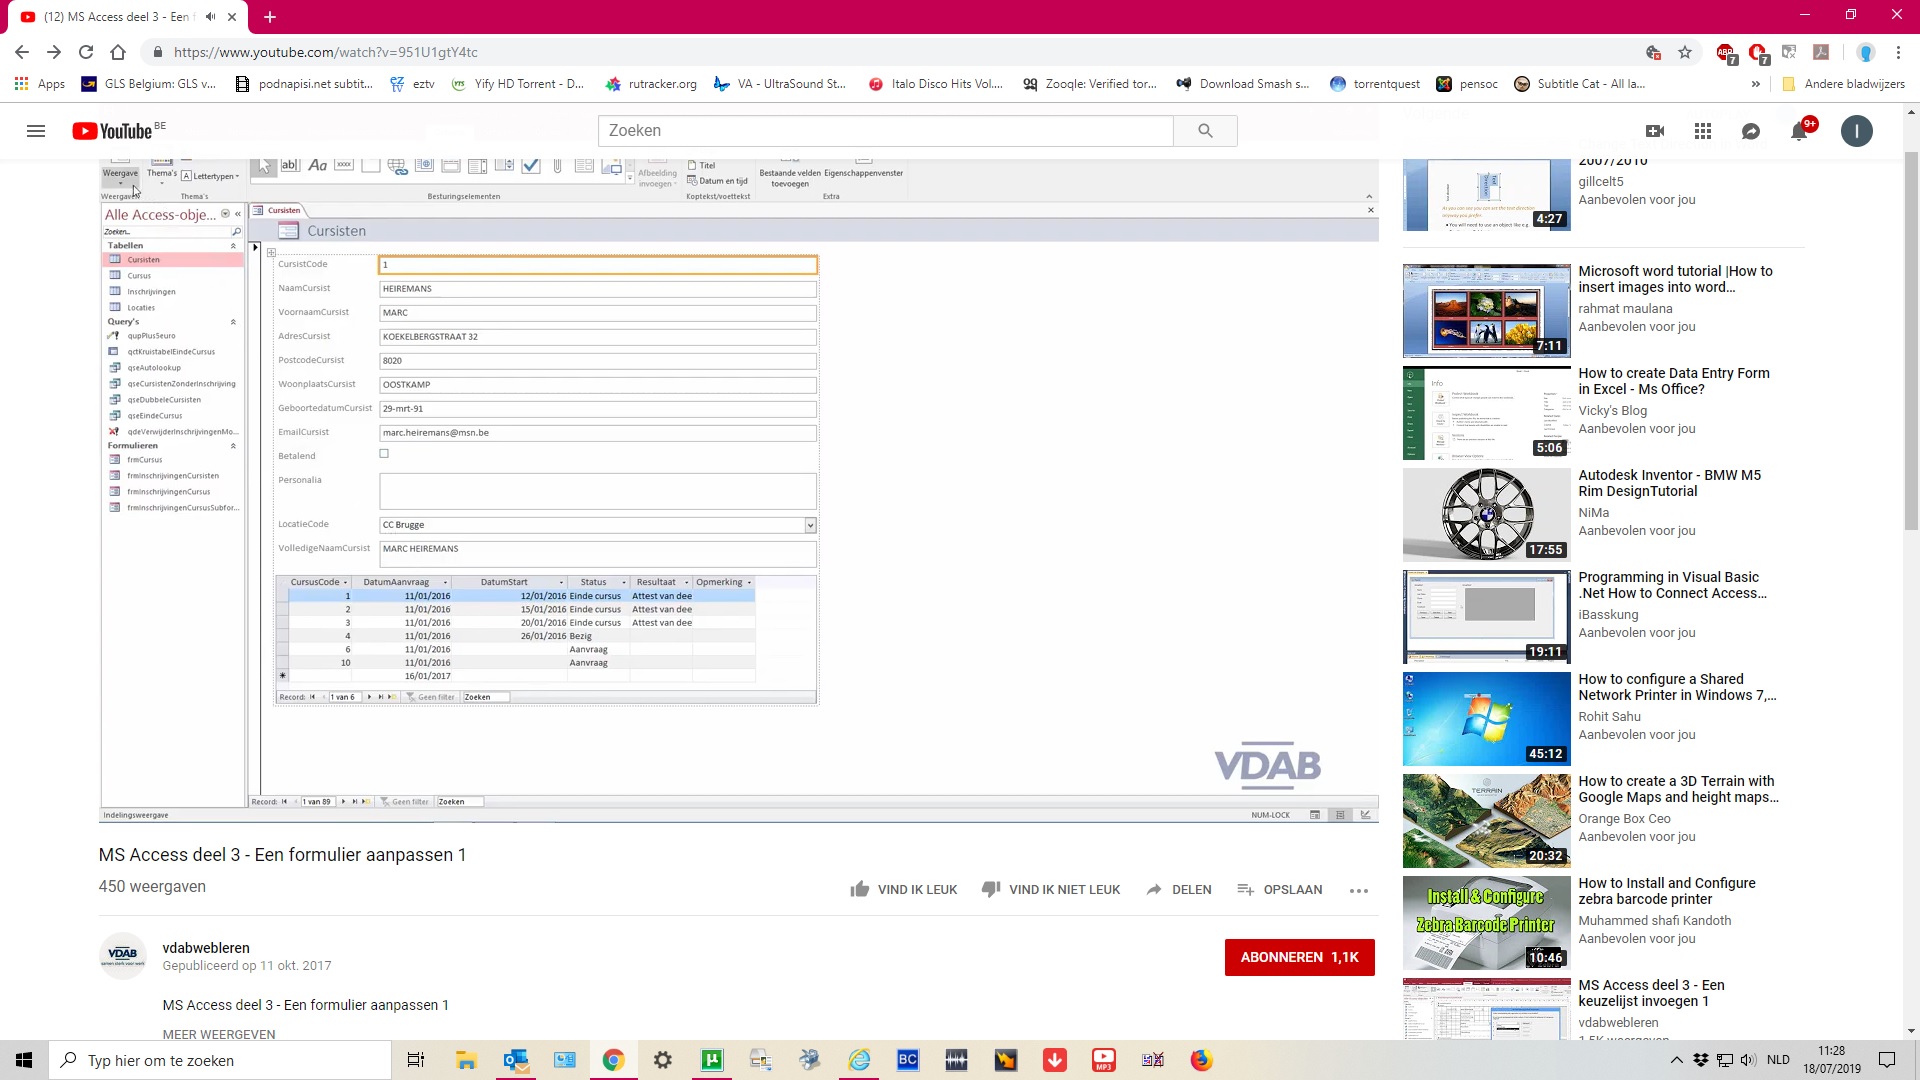This screenshot has height=1080, width=1920.
Task: Open the rutracker.org bookmark
Action: point(651,84)
